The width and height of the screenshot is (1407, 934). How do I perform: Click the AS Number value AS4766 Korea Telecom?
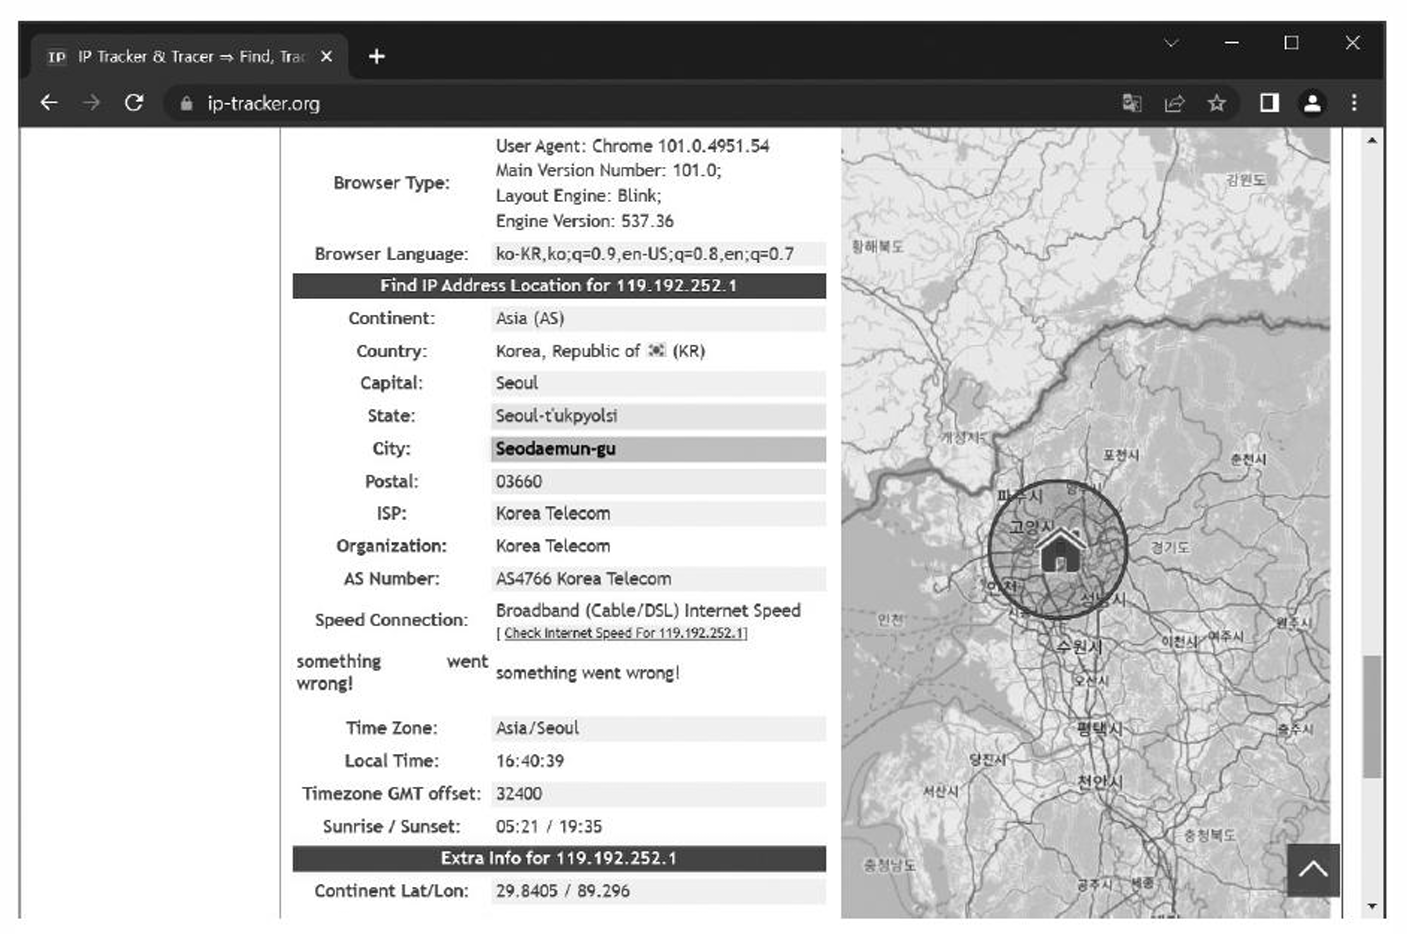584,579
